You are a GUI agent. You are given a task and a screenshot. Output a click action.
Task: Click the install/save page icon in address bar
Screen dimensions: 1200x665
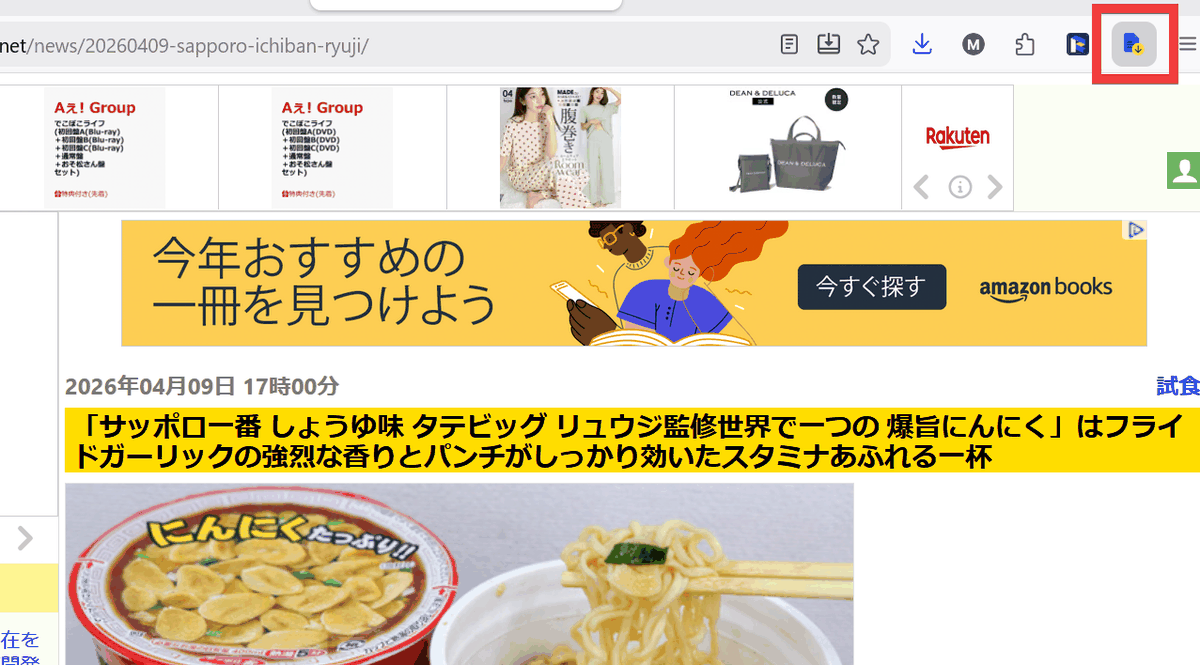pyautogui.click(x=828, y=44)
